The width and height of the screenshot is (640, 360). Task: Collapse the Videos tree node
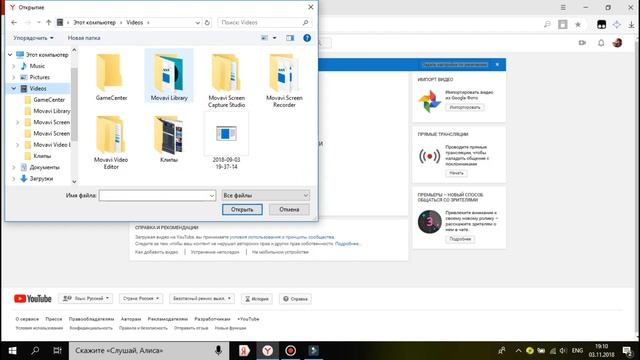(14, 89)
